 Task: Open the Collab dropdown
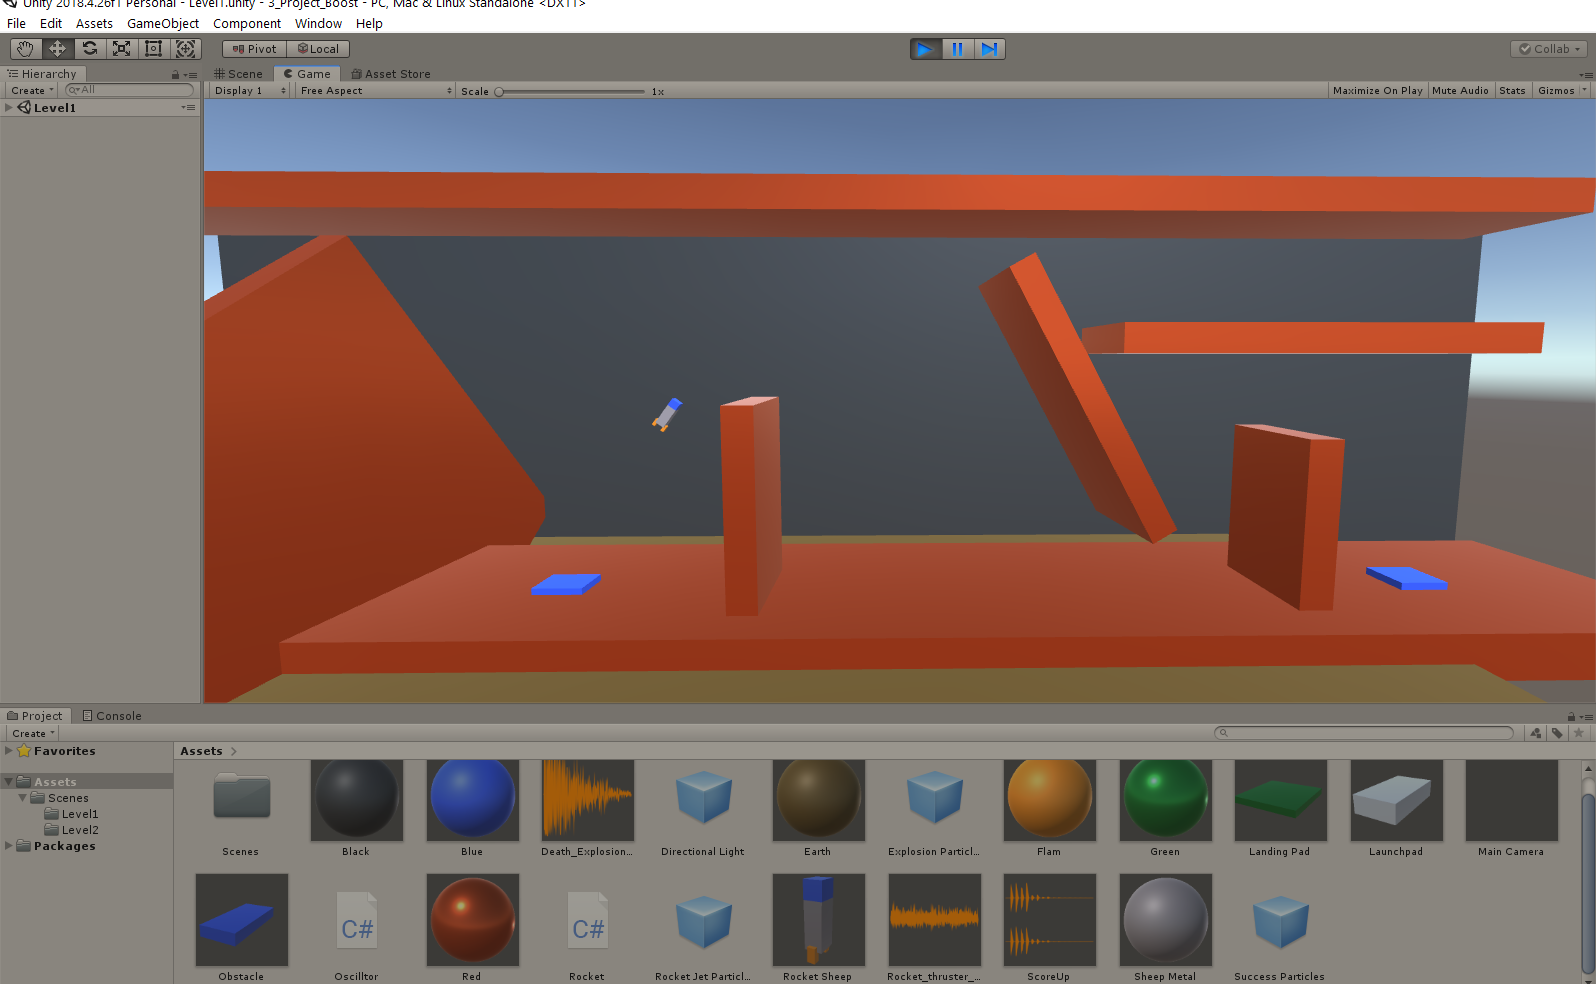[x=1549, y=48]
